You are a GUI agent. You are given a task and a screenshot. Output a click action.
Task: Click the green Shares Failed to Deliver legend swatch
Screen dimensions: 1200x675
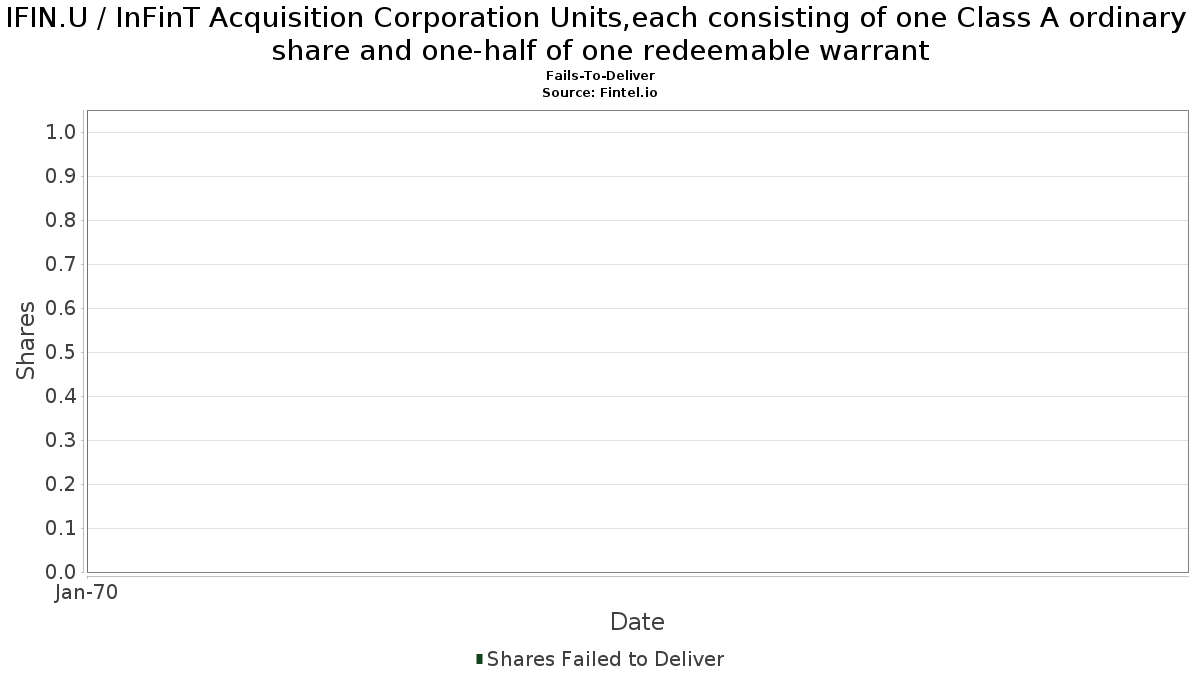480,659
